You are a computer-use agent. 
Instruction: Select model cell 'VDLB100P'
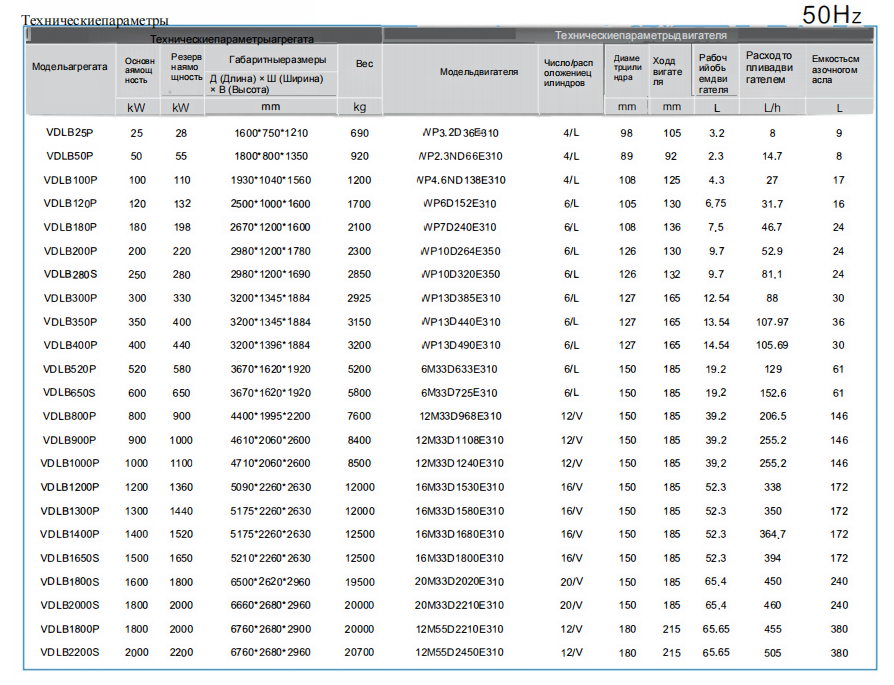point(70,180)
